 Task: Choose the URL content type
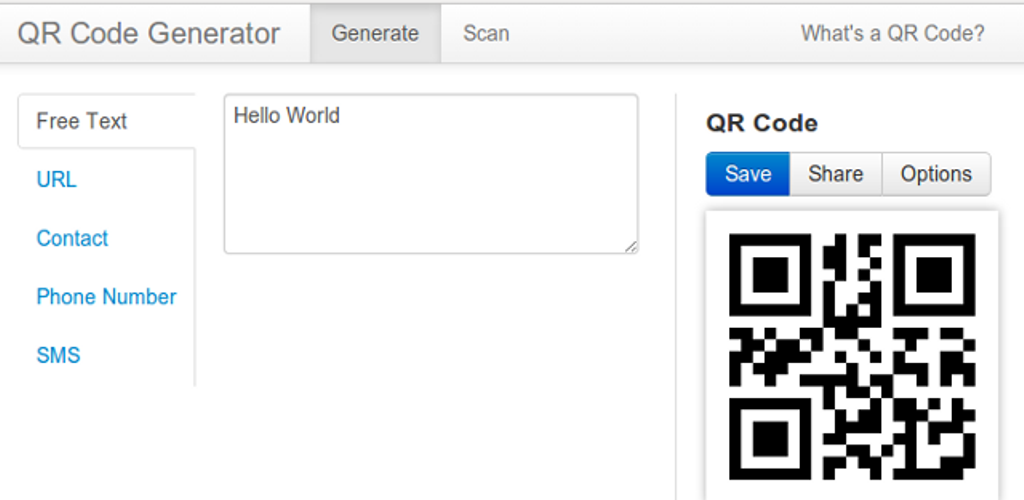[x=56, y=180]
